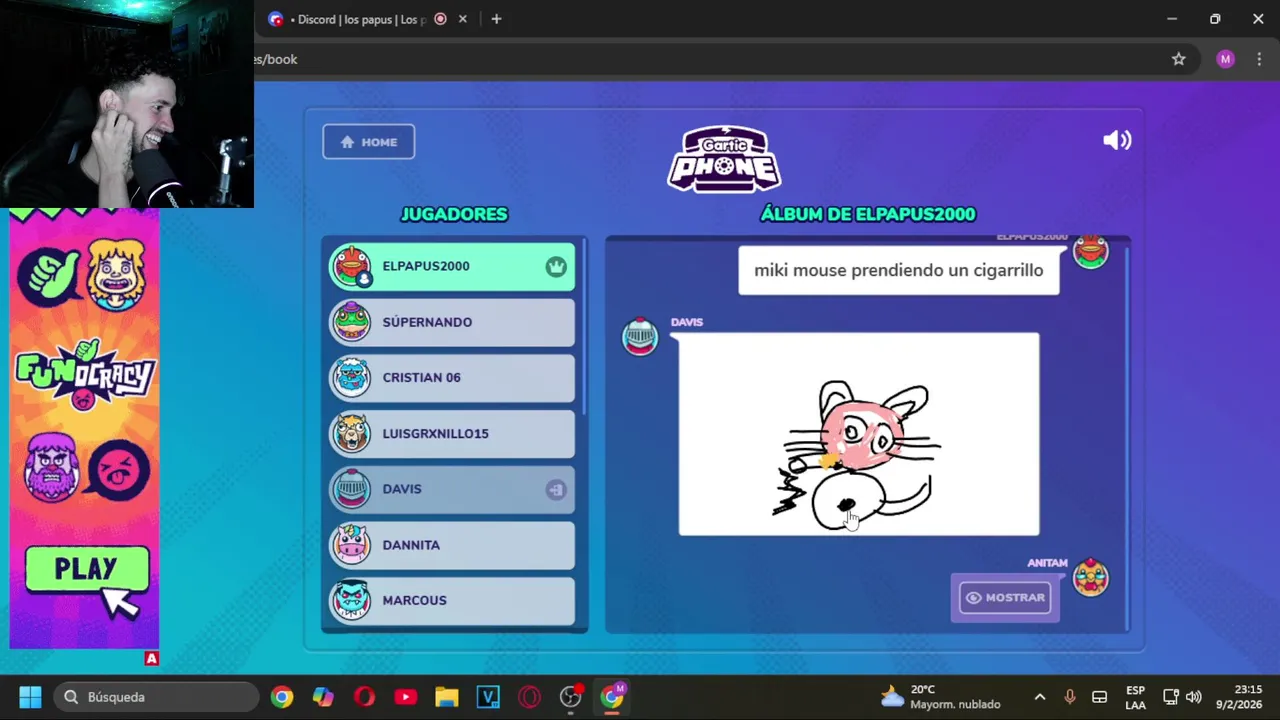Open Google Chrome from the taskbar

click(282, 697)
